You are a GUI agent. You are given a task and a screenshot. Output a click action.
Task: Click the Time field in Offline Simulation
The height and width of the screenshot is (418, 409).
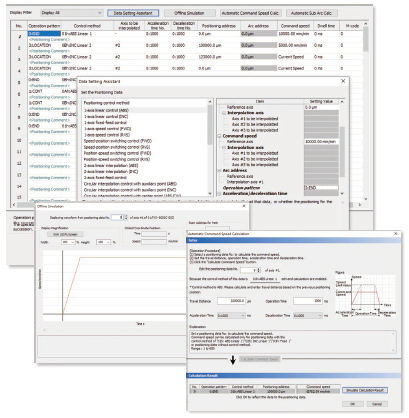(154, 234)
